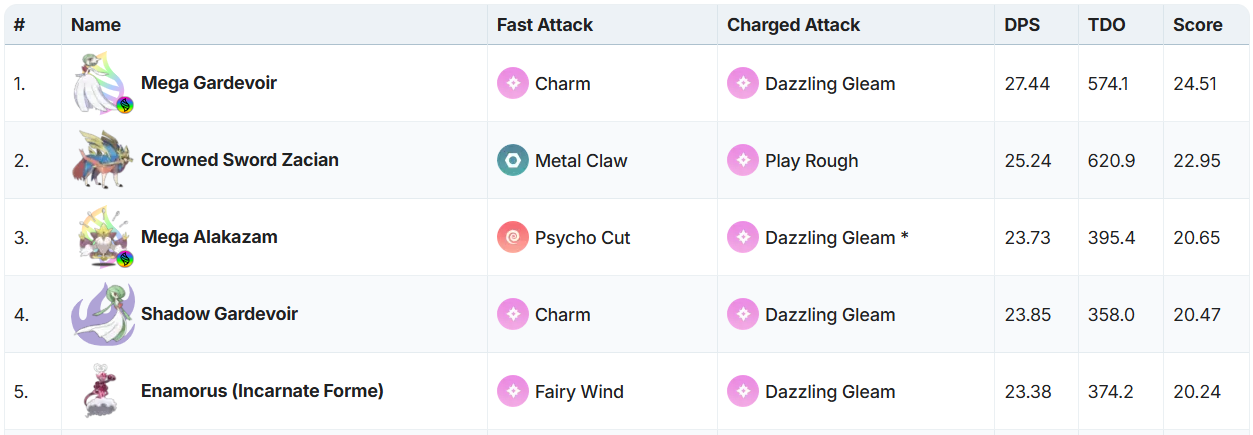Click the Shadow Gardevoir sprite image
This screenshot has height=435, width=1253.
101,314
